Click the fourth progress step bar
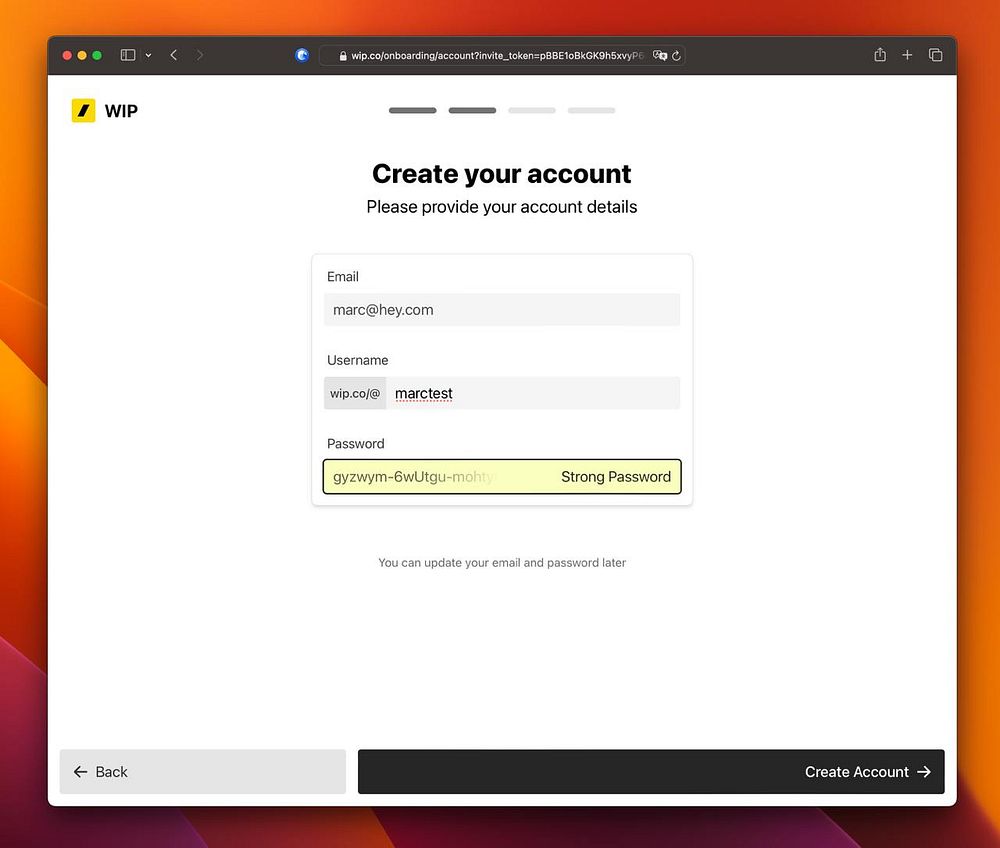The height and width of the screenshot is (848, 1000). click(591, 110)
